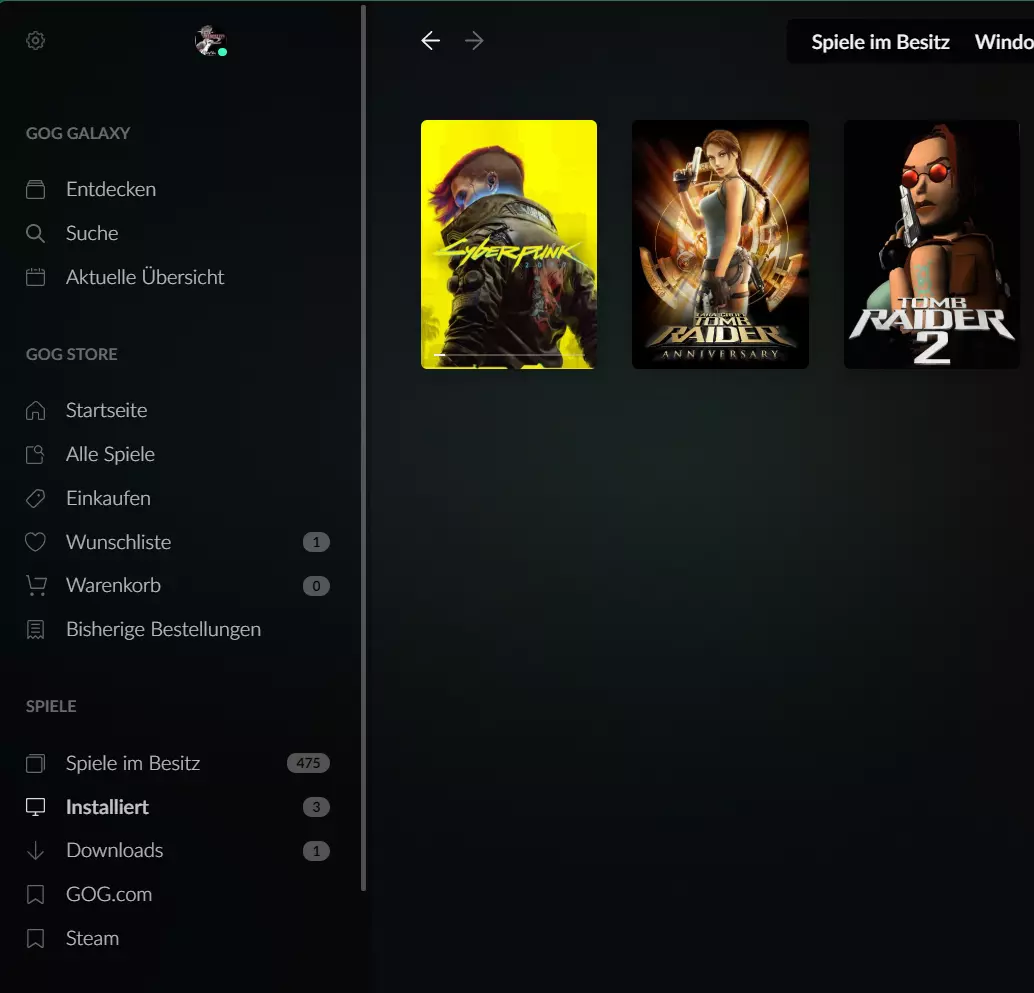Click the GOG GALAXY section heading
This screenshot has width=1034, height=993.
78,133
